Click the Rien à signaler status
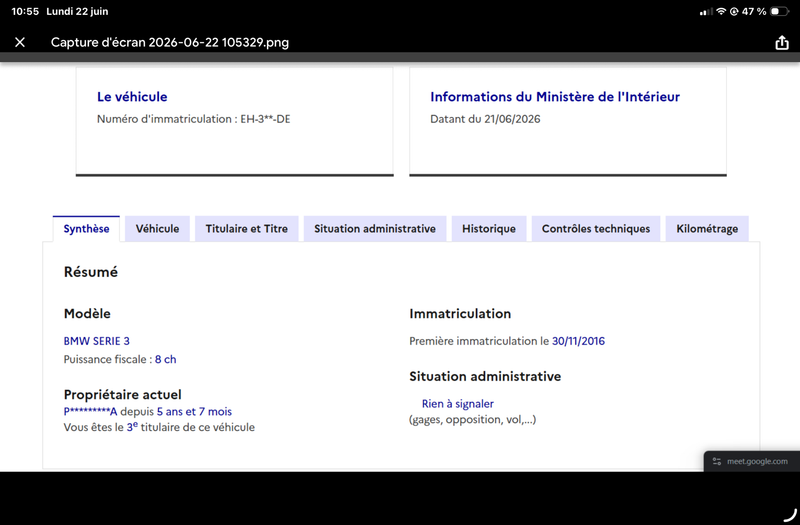Screen dimensions: 800x525 pyautogui.click(x=458, y=404)
